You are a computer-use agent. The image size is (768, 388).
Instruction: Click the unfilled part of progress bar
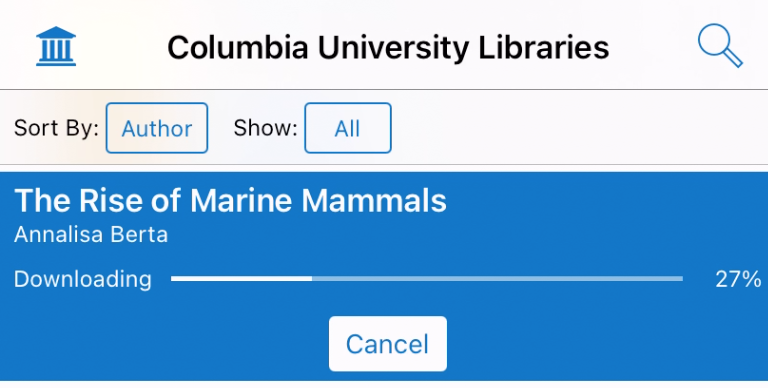tap(497, 279)
